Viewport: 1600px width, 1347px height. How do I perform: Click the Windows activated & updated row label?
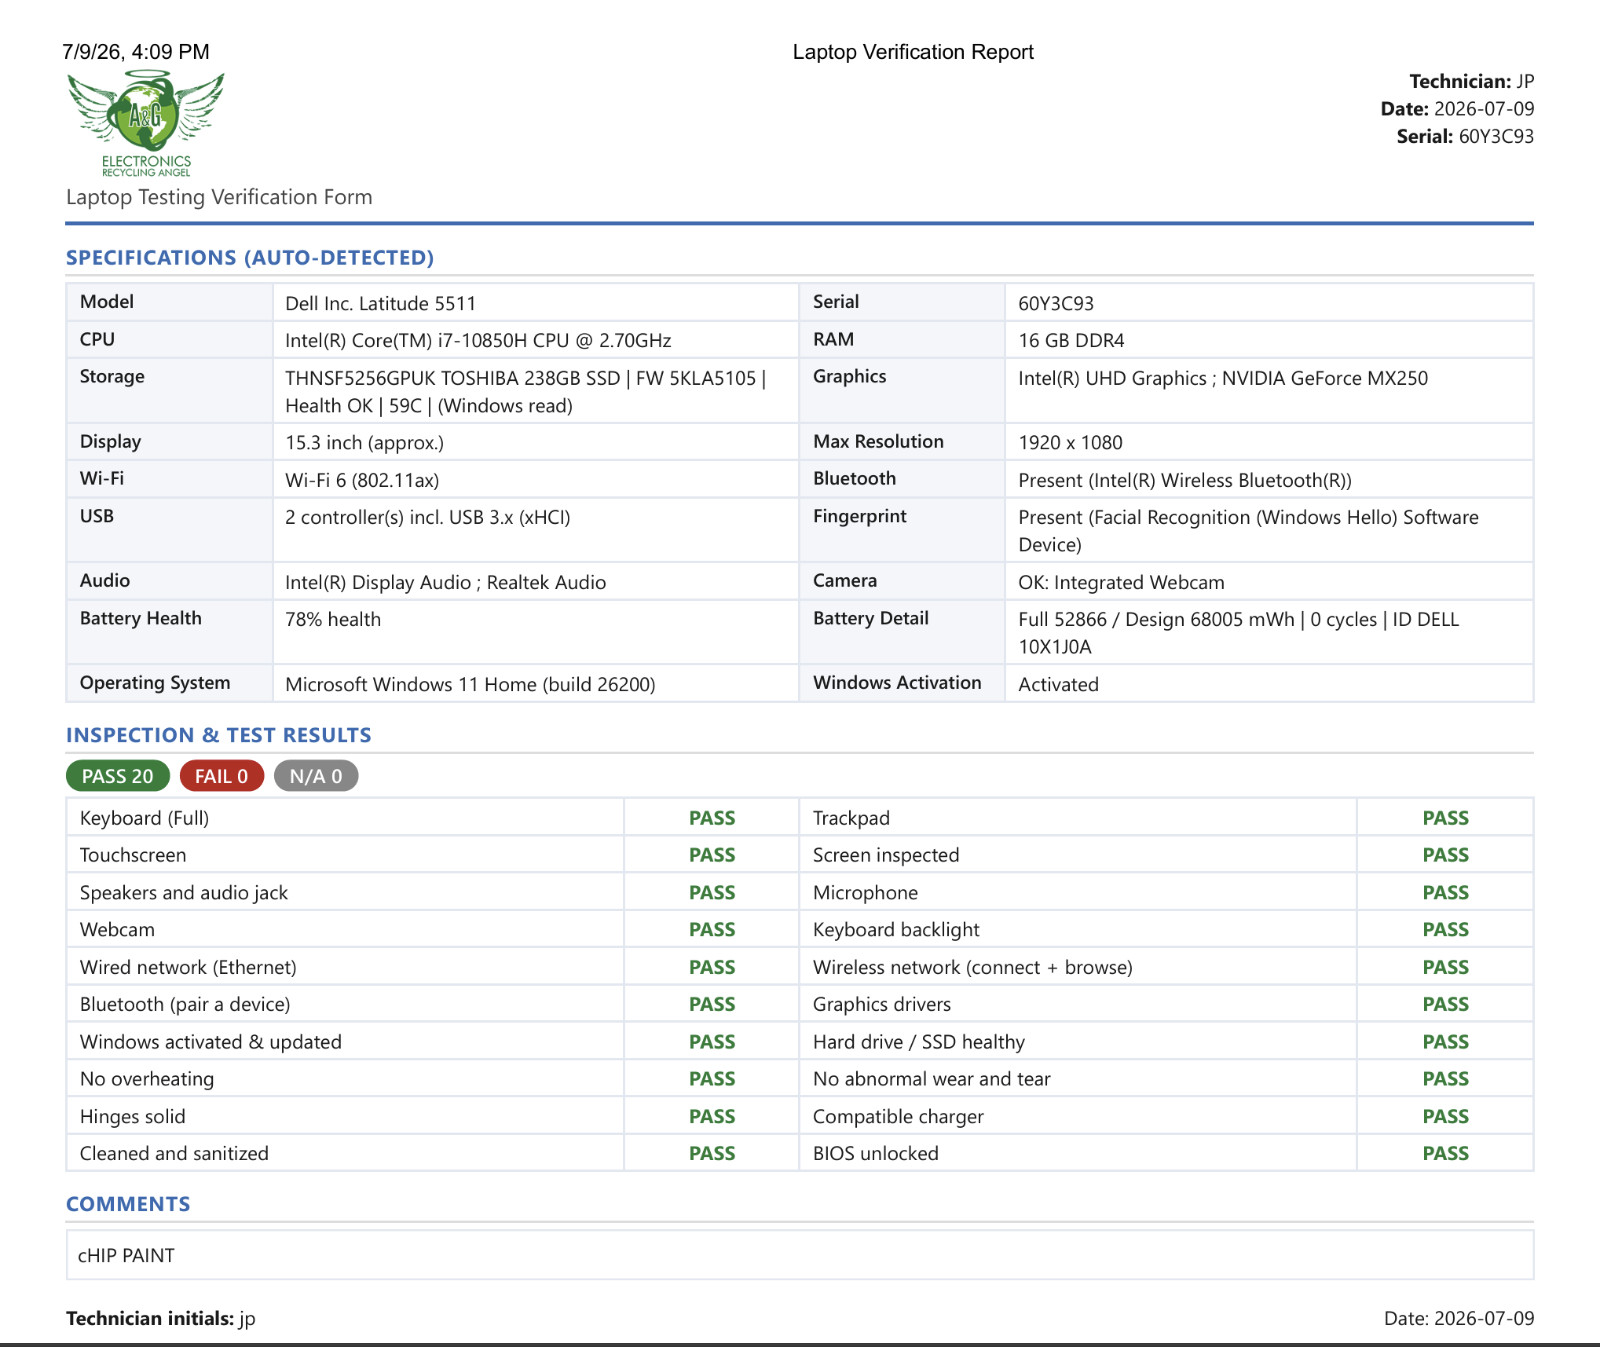point(211,1041)
